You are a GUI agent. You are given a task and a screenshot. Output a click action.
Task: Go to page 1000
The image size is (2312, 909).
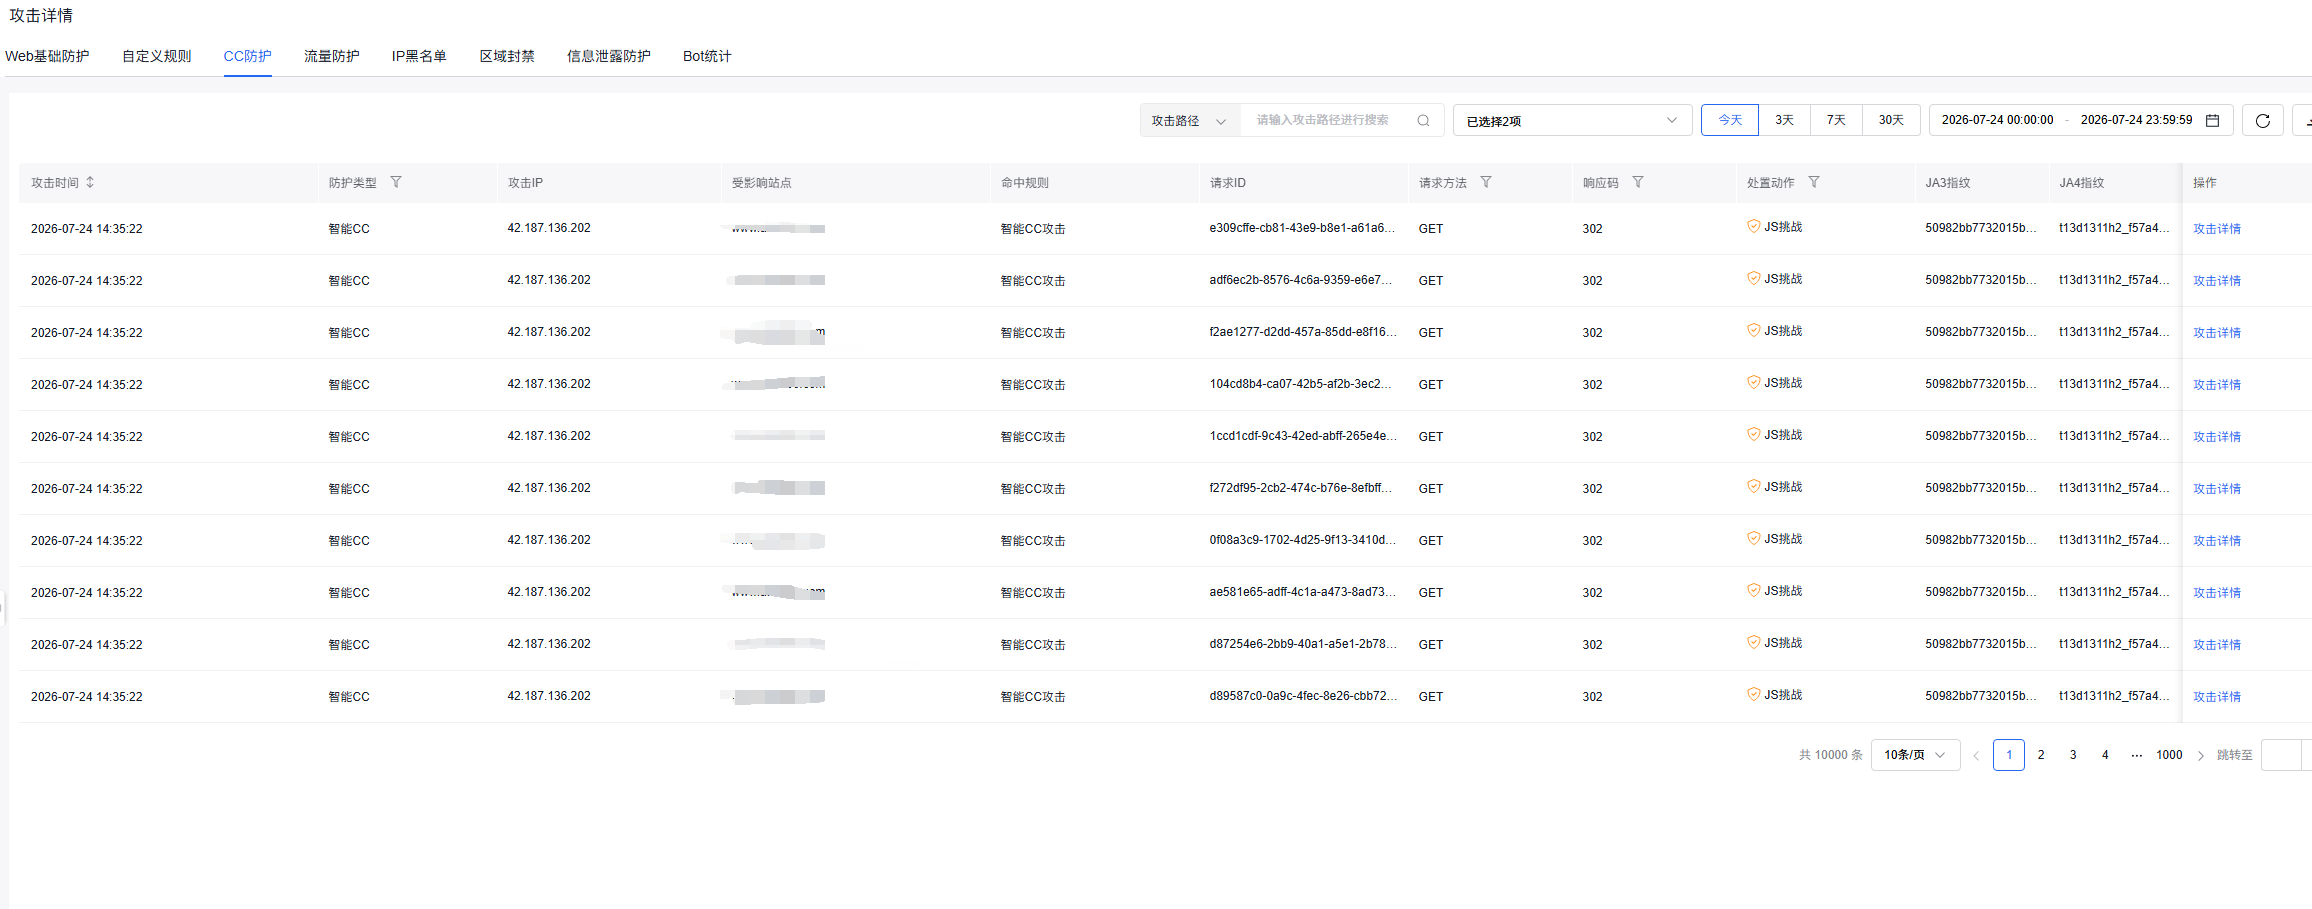click(2169, 755)
